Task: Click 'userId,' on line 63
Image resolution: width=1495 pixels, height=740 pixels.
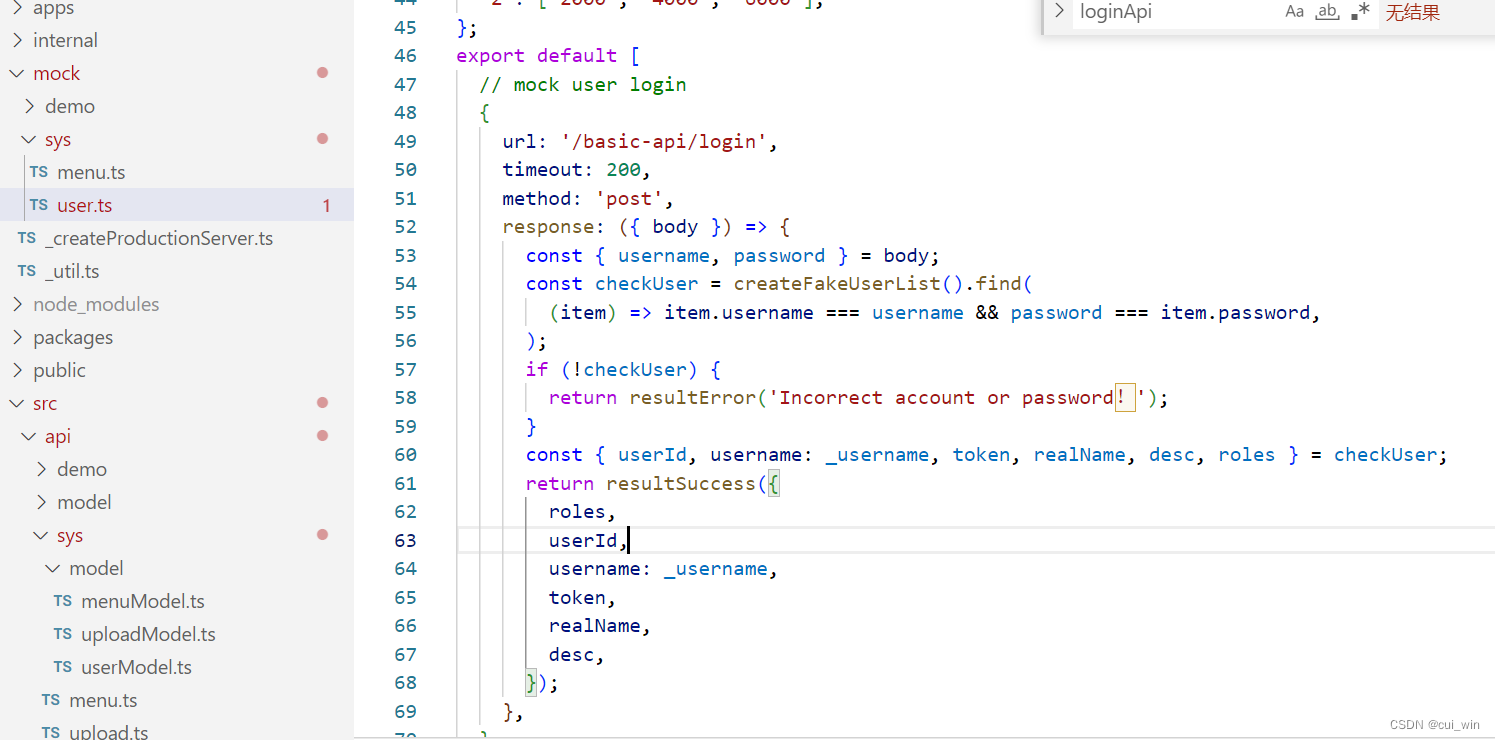Action: click(x=588, y=541)
